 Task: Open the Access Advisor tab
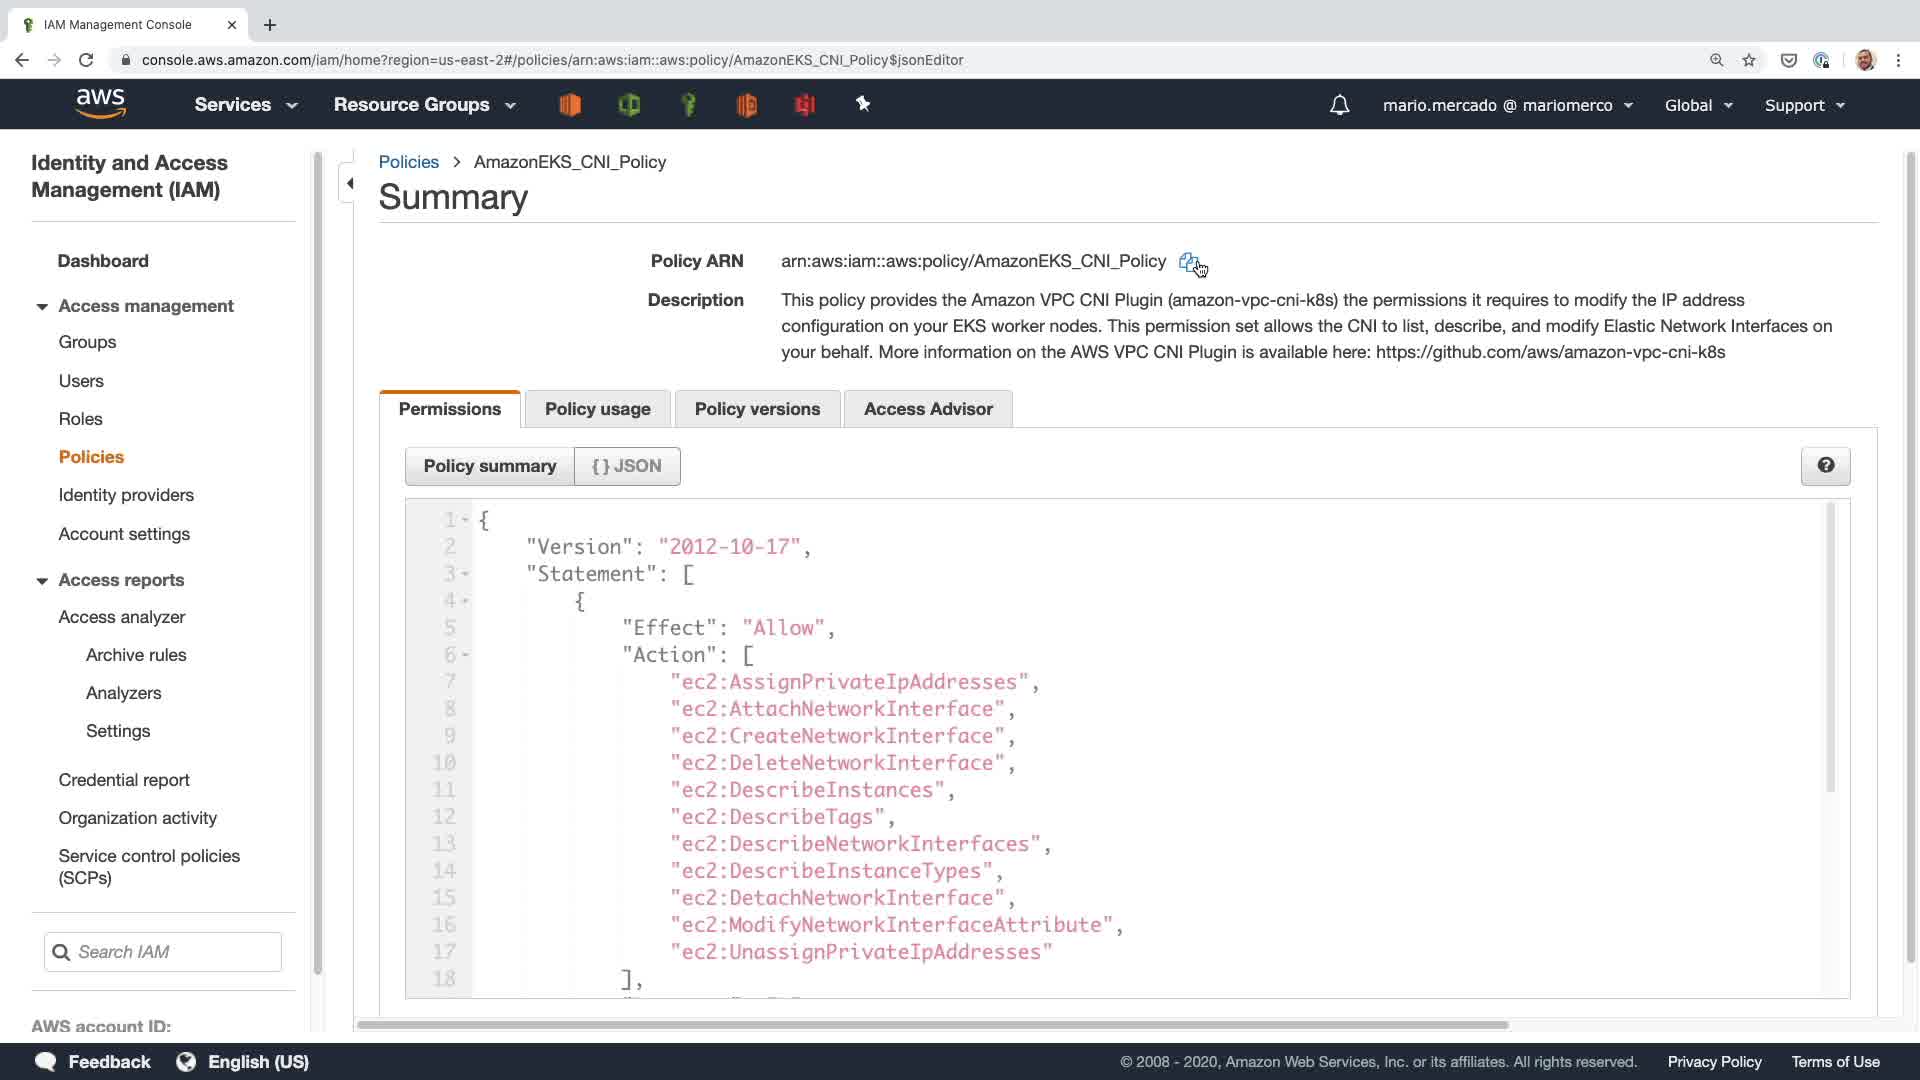pos(927,409)
